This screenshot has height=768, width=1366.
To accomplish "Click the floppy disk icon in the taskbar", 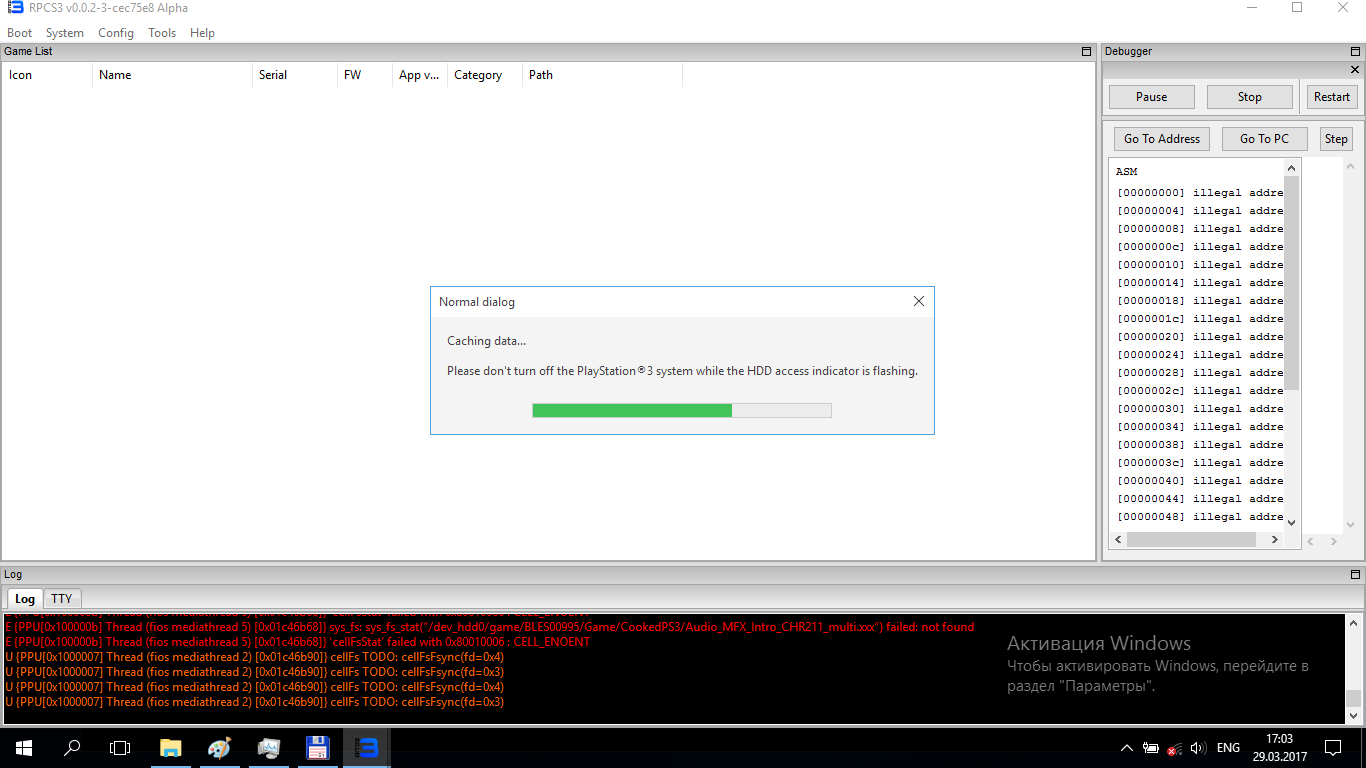I will pyautogui.click(x=317, y=747).
